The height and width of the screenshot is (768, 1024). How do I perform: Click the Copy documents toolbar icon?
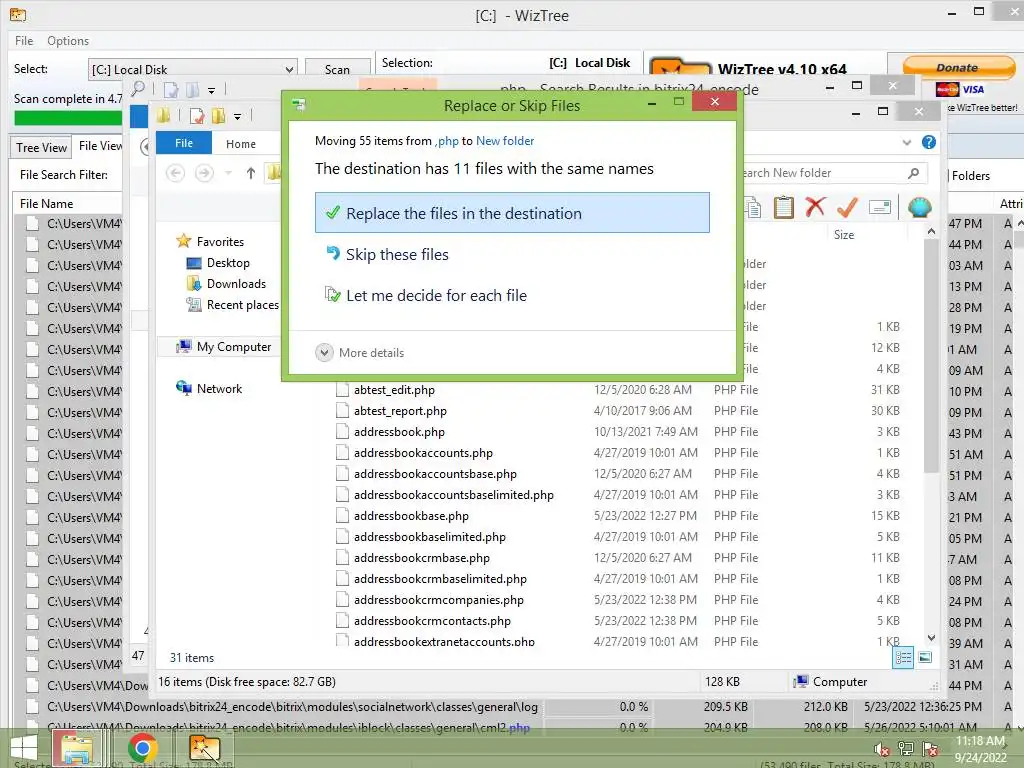752,207
